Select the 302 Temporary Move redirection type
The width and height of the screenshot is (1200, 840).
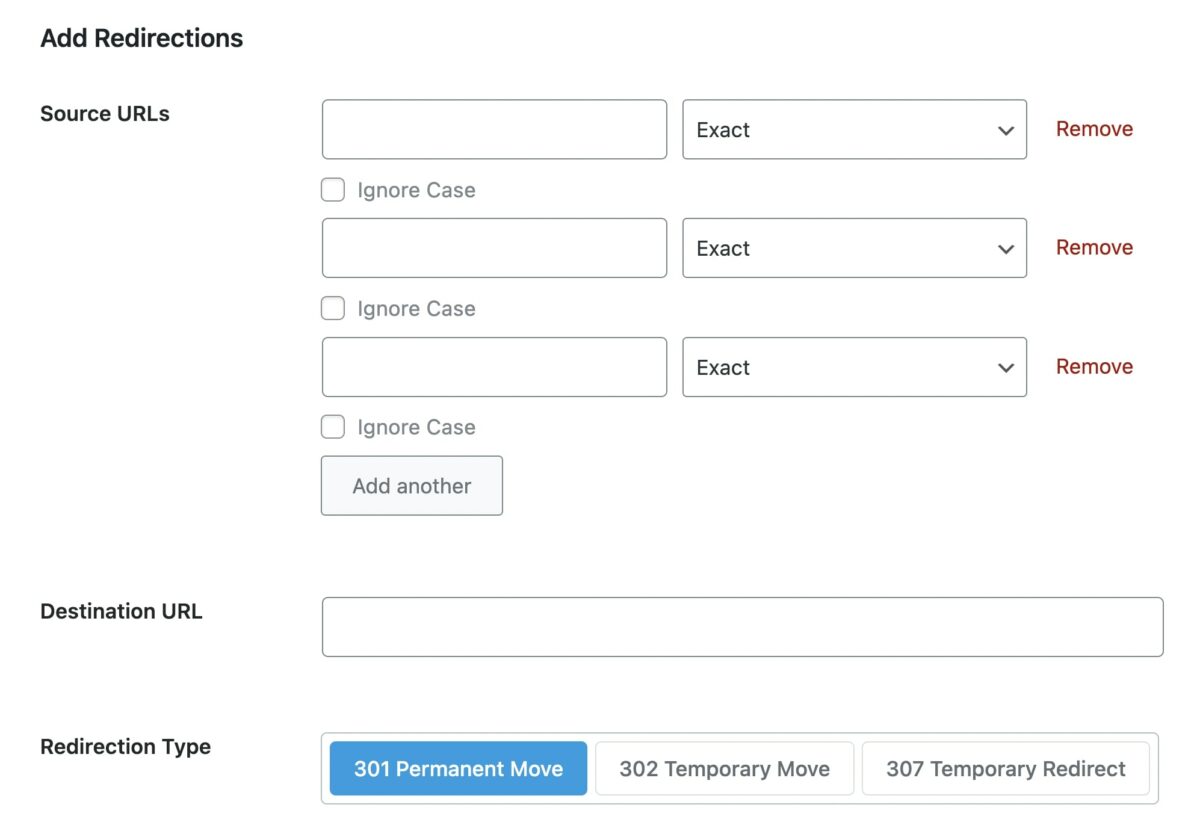[x=724, y=768]
